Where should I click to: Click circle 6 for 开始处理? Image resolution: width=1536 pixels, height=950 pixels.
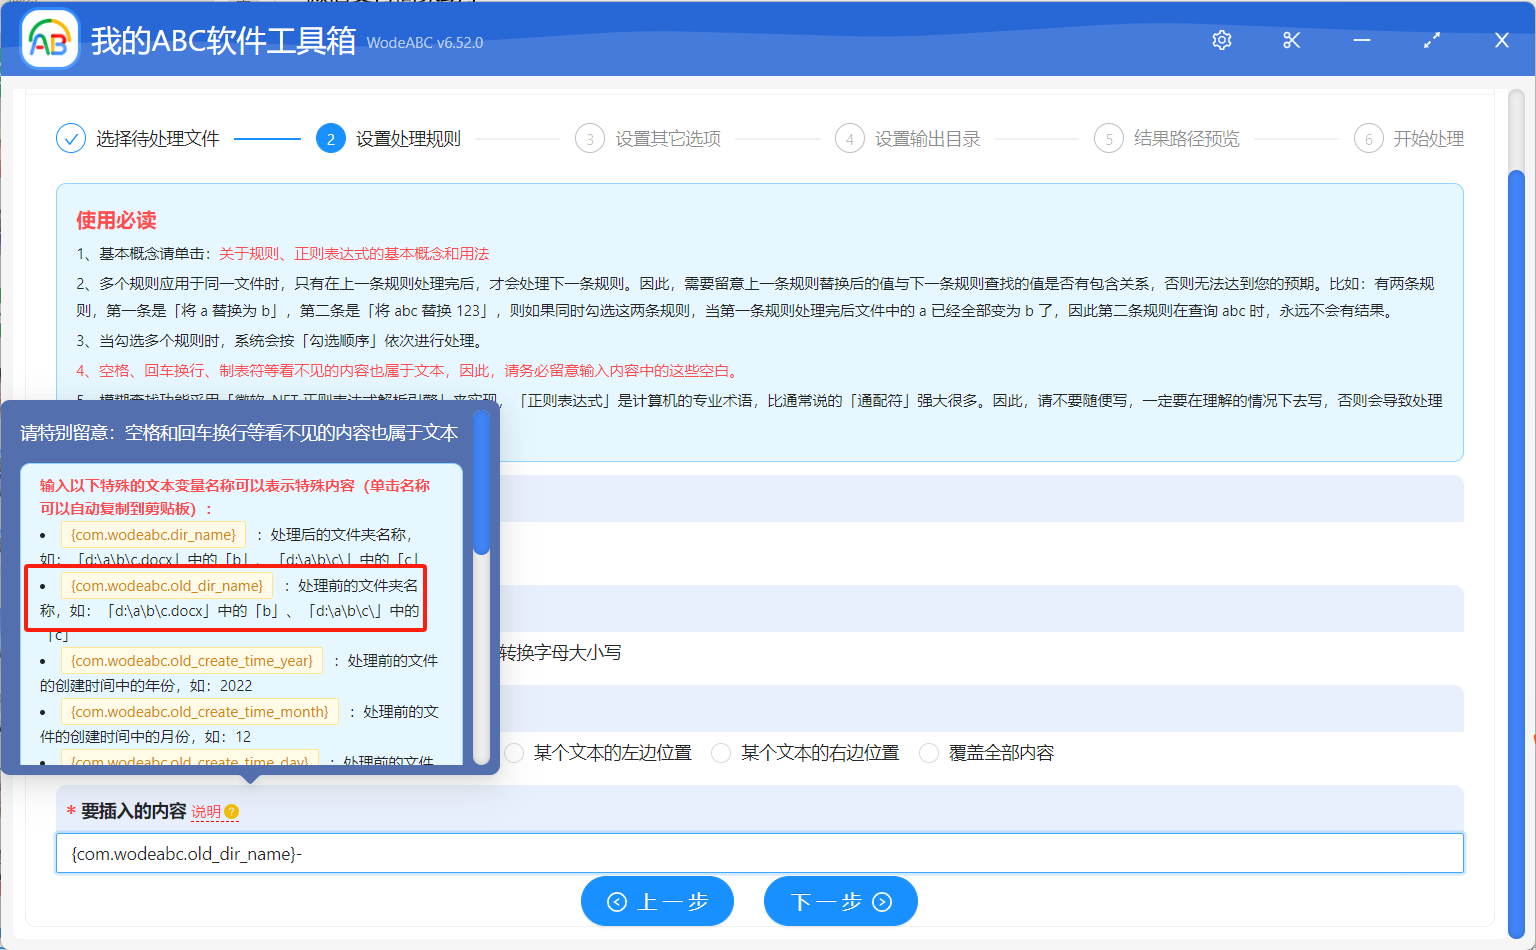(x=1368, y=138)
